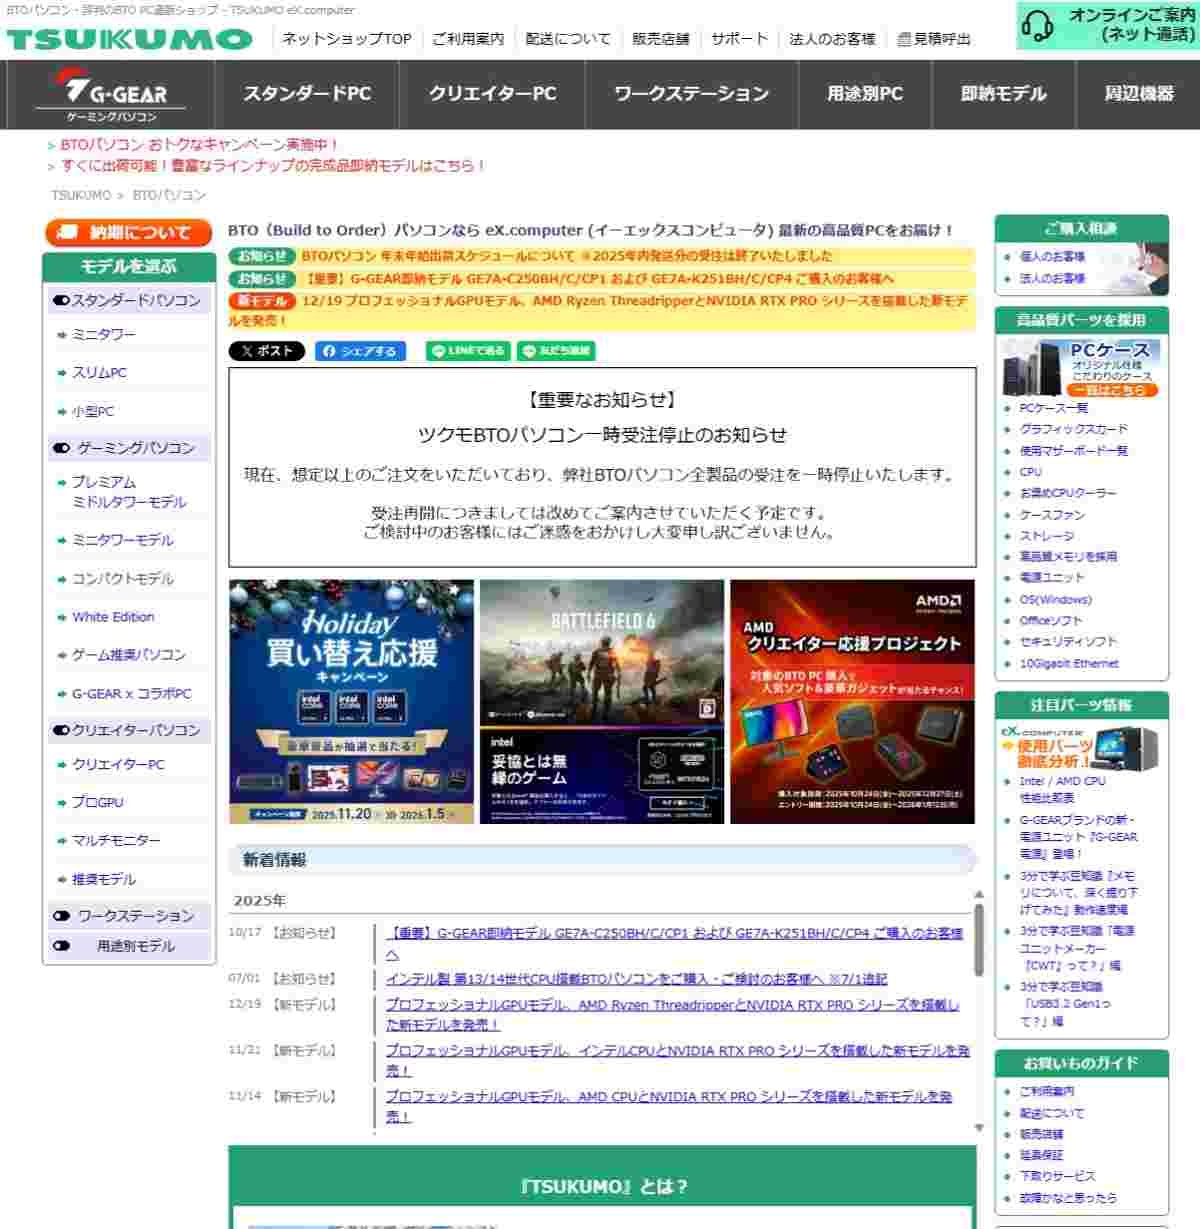Click the online guidance headset icon
1200x1229 pixels.
click(x=1038, y=26)
